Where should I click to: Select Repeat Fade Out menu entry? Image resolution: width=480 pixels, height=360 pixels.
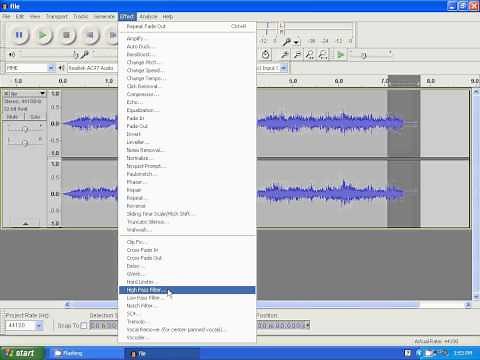coord(187,26)
